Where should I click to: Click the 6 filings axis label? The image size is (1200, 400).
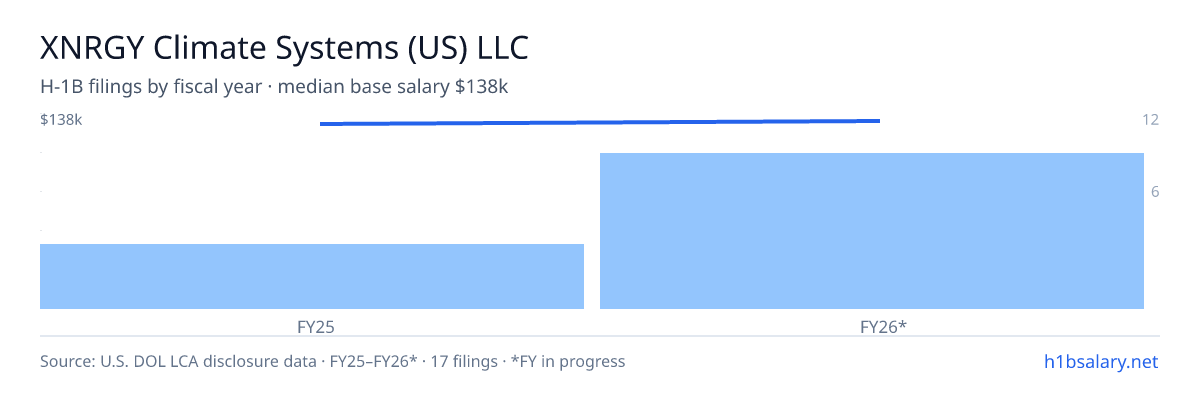[1155, 192]
